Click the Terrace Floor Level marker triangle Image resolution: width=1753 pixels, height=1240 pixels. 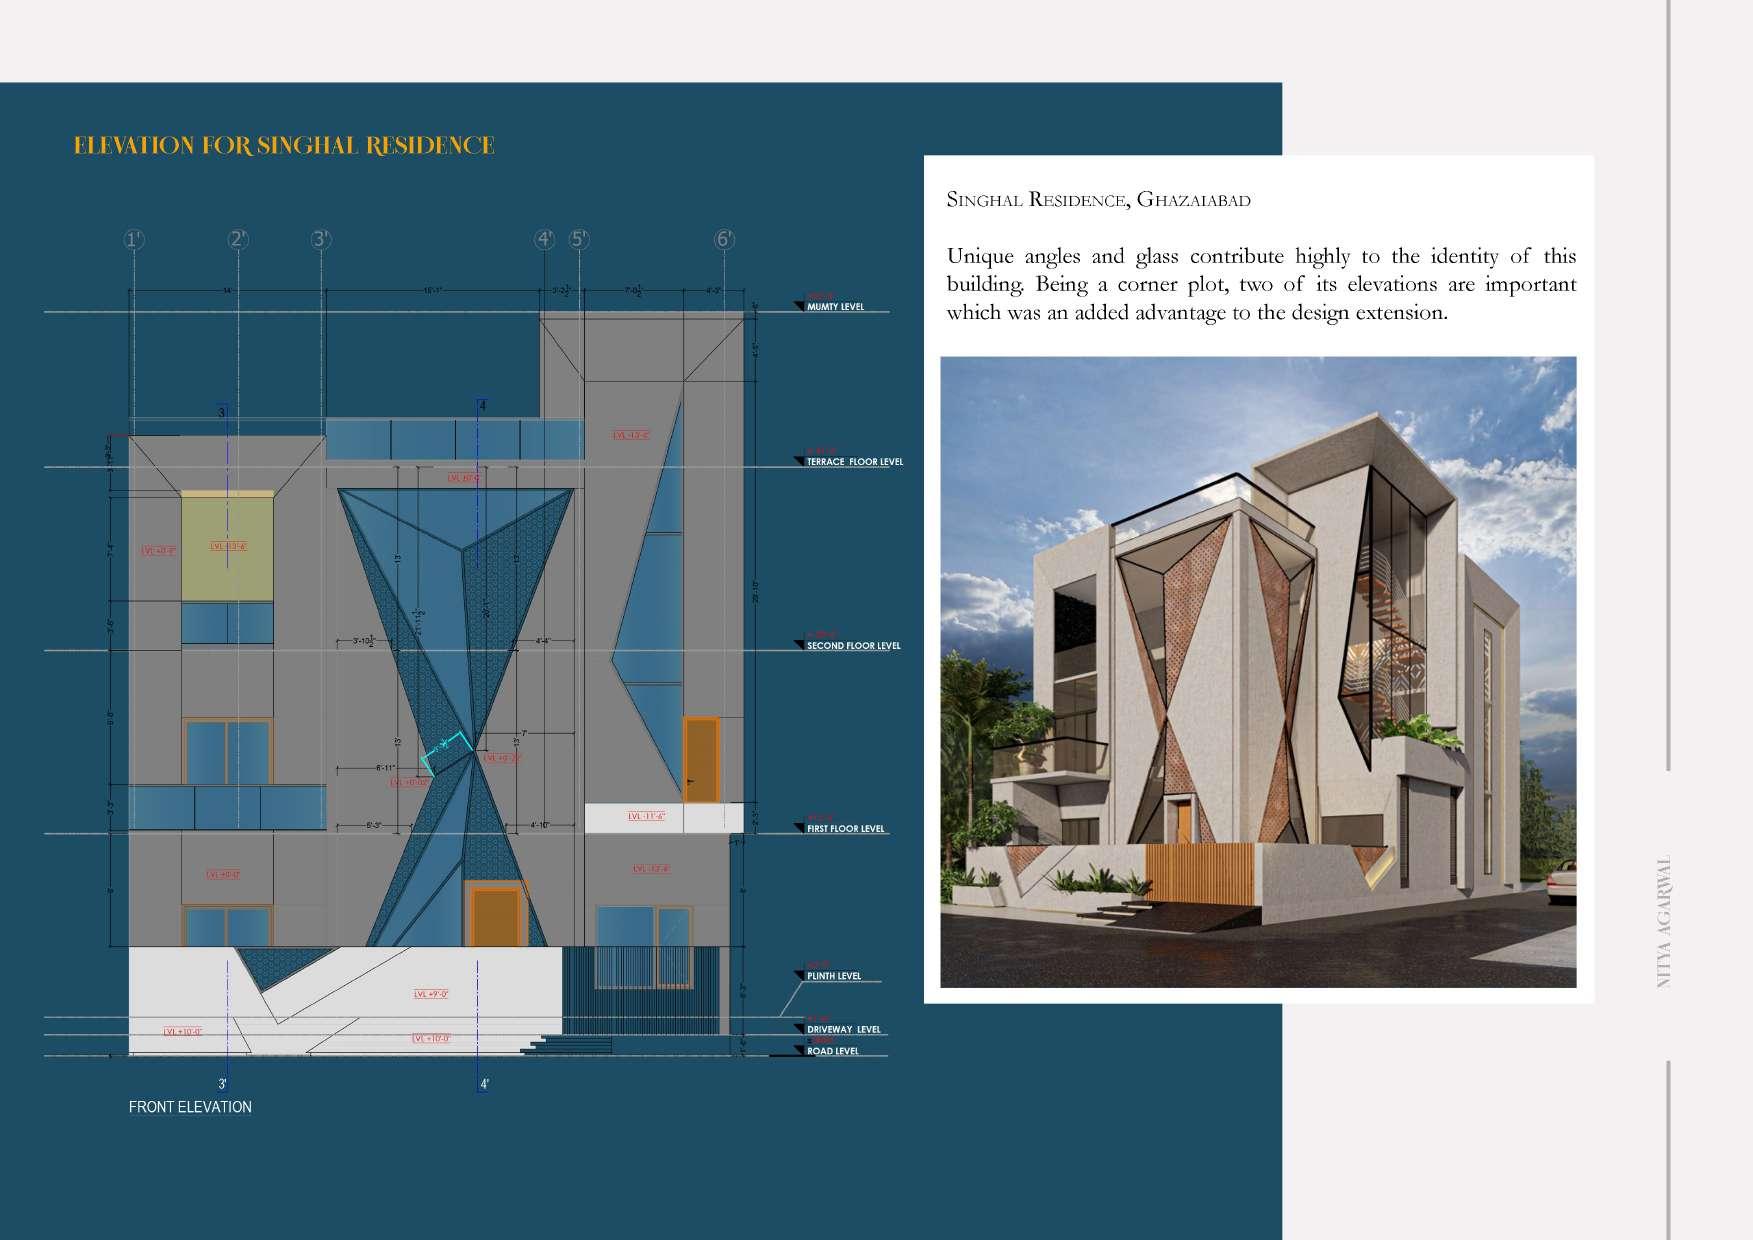pyautogui.click(x=799, y=461)
